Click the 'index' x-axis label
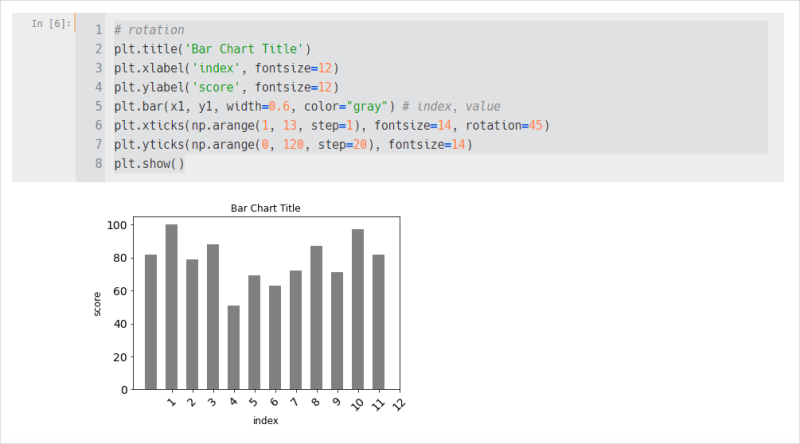The width and height of the screenshot is (800, 444). pos(266,421)
